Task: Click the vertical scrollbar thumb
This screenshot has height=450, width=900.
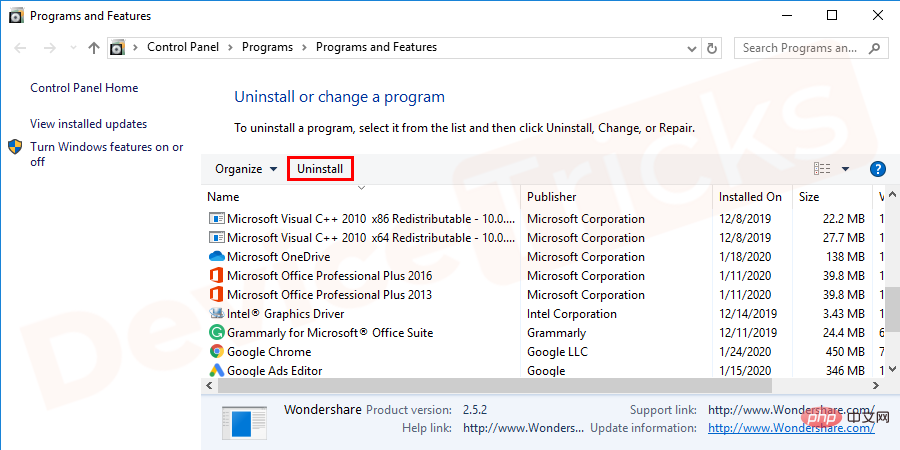Action: (892, 309)
